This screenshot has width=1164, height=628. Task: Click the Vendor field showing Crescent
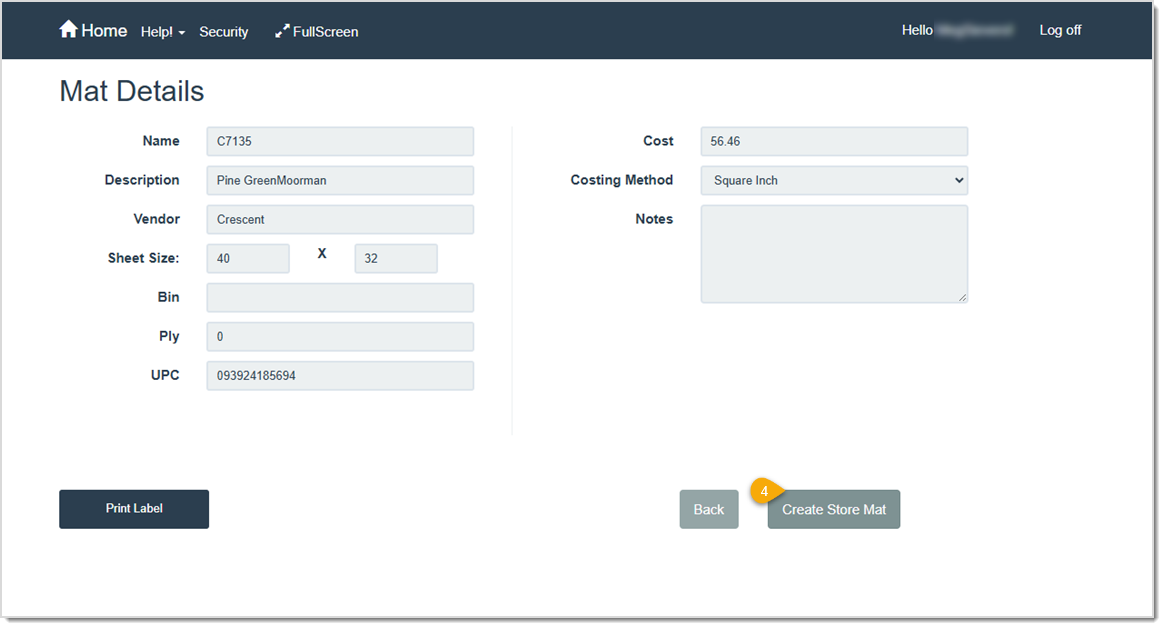click(340, 219)
